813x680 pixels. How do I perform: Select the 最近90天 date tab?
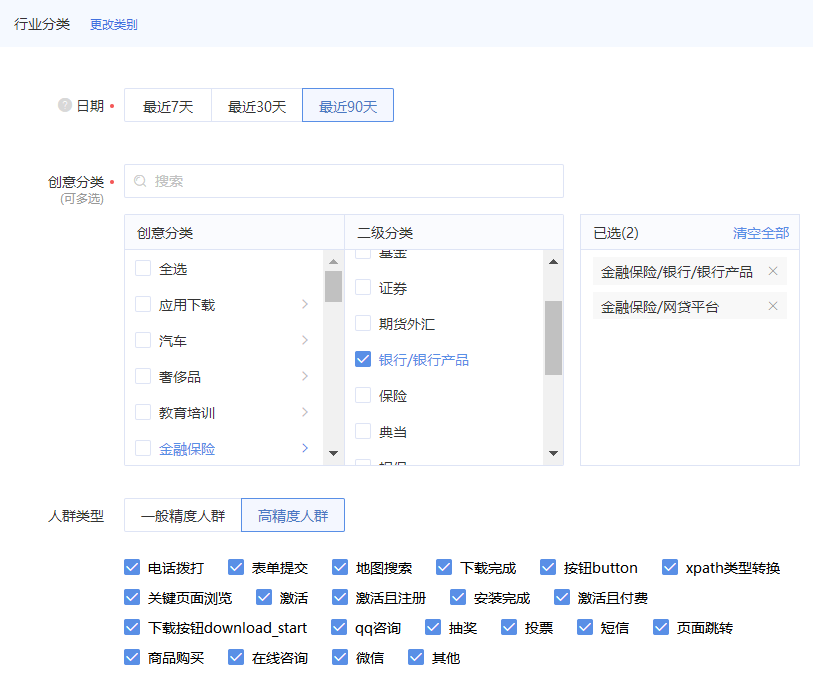[x=348, y=105]
